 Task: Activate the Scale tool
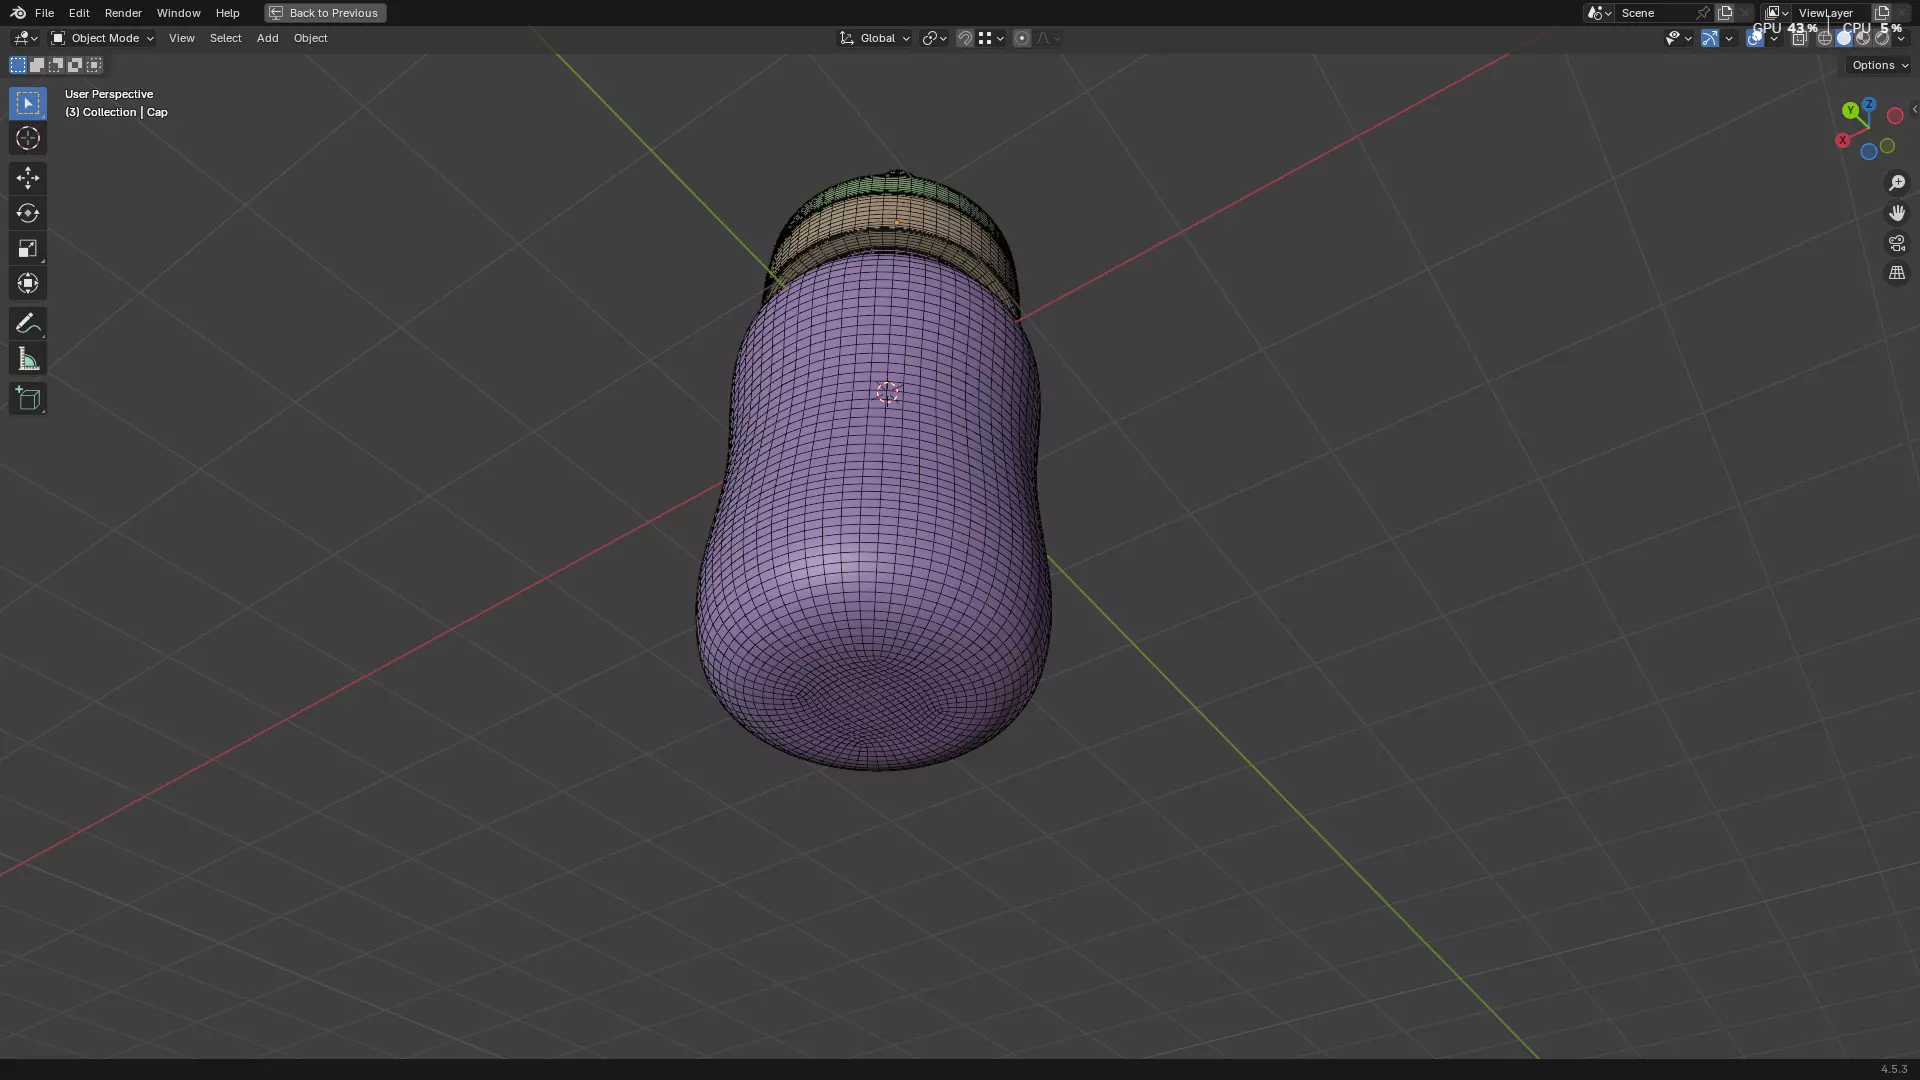click(28, 248)
